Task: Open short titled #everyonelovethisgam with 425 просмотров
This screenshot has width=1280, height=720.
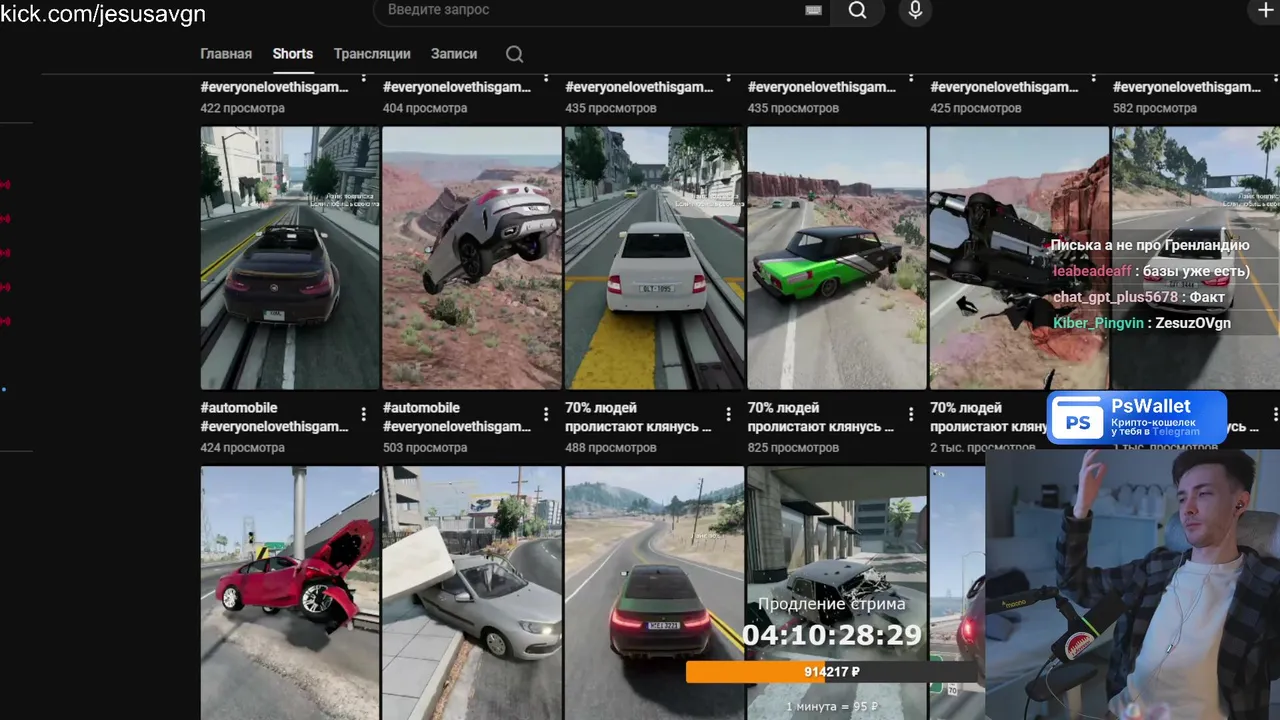Action: tap(1004, 87)
